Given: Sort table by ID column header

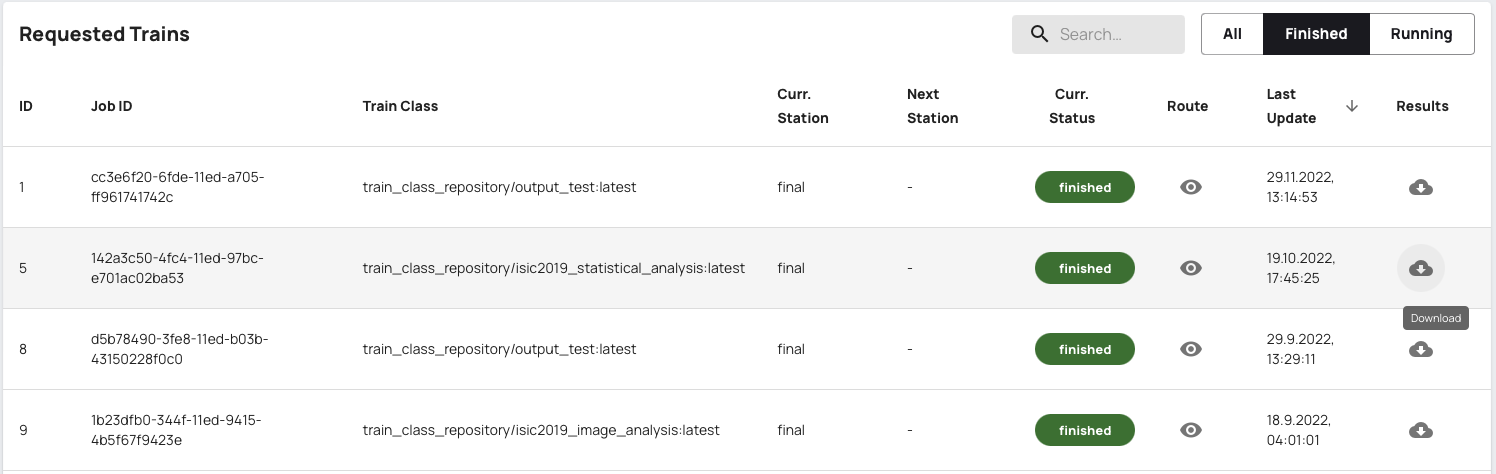Looking at the screenshot, I should (26, 106).
